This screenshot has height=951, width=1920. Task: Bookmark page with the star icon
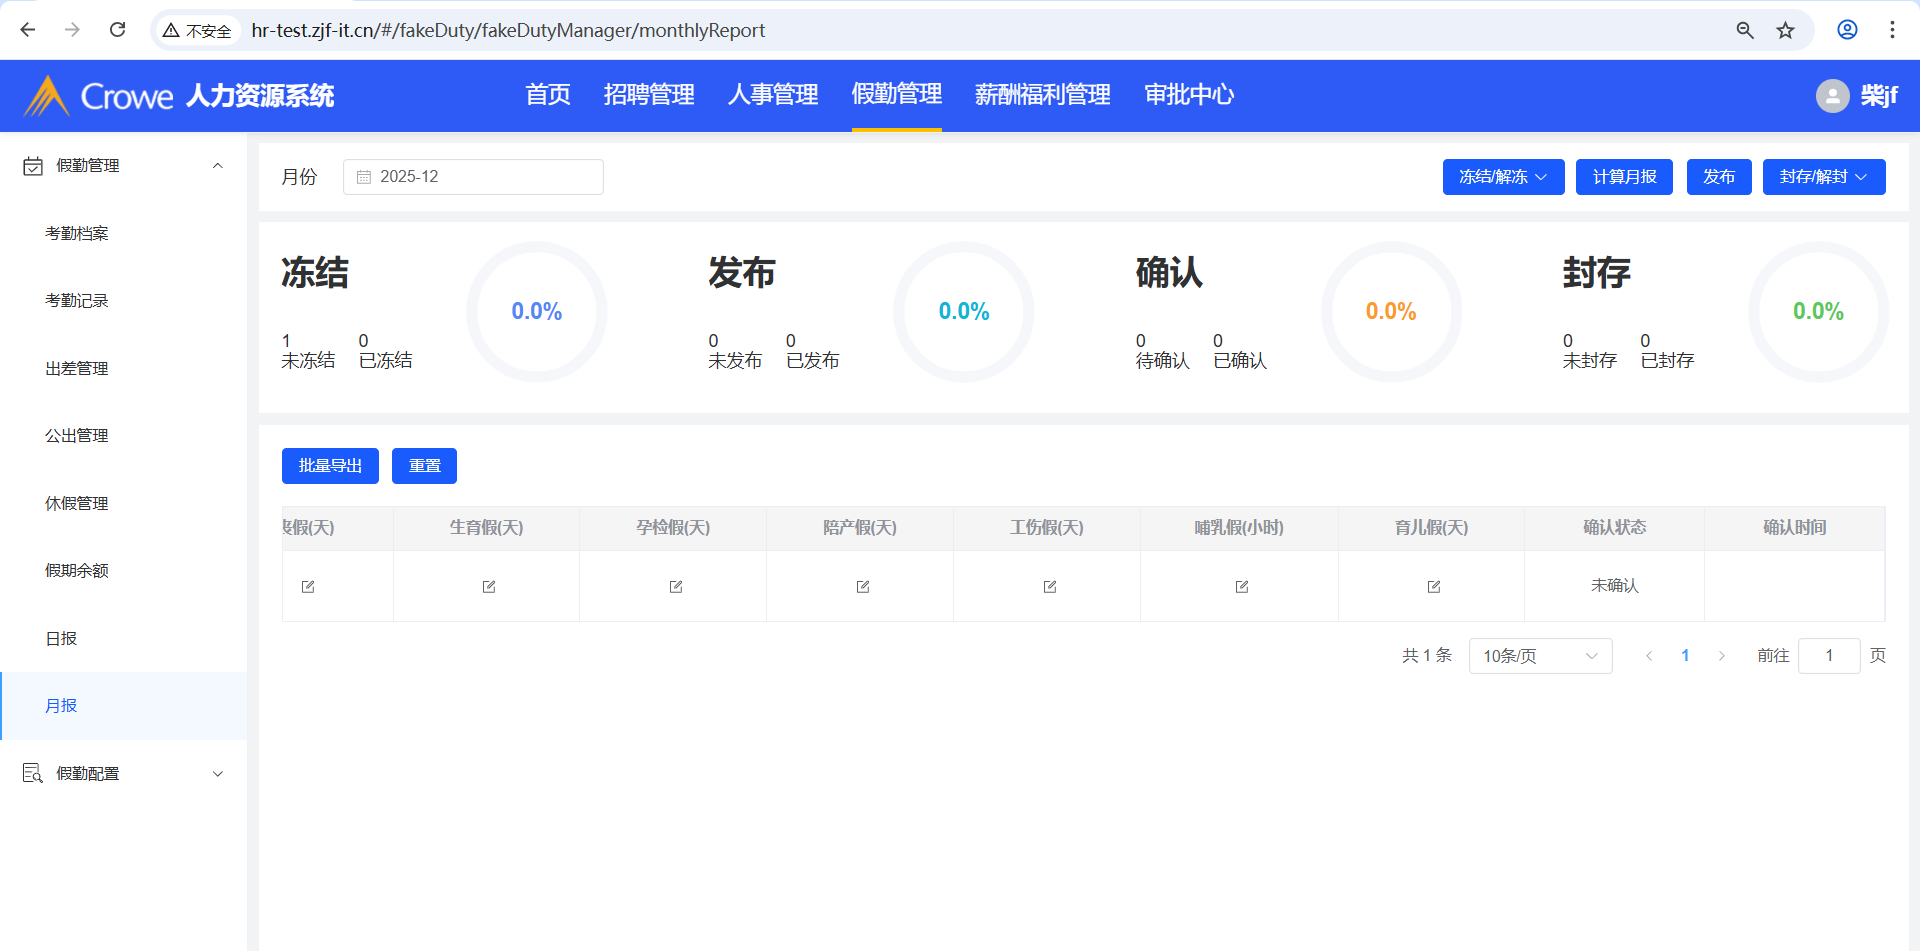1785,30
